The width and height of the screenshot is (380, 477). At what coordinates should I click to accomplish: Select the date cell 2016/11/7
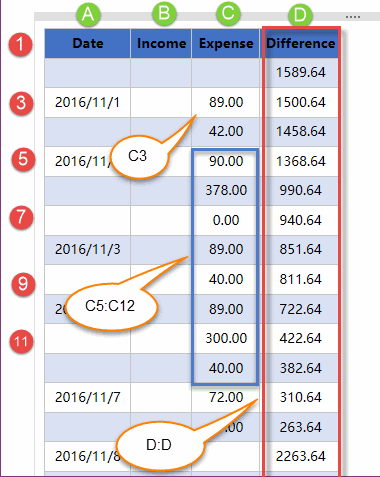point(88,398)
